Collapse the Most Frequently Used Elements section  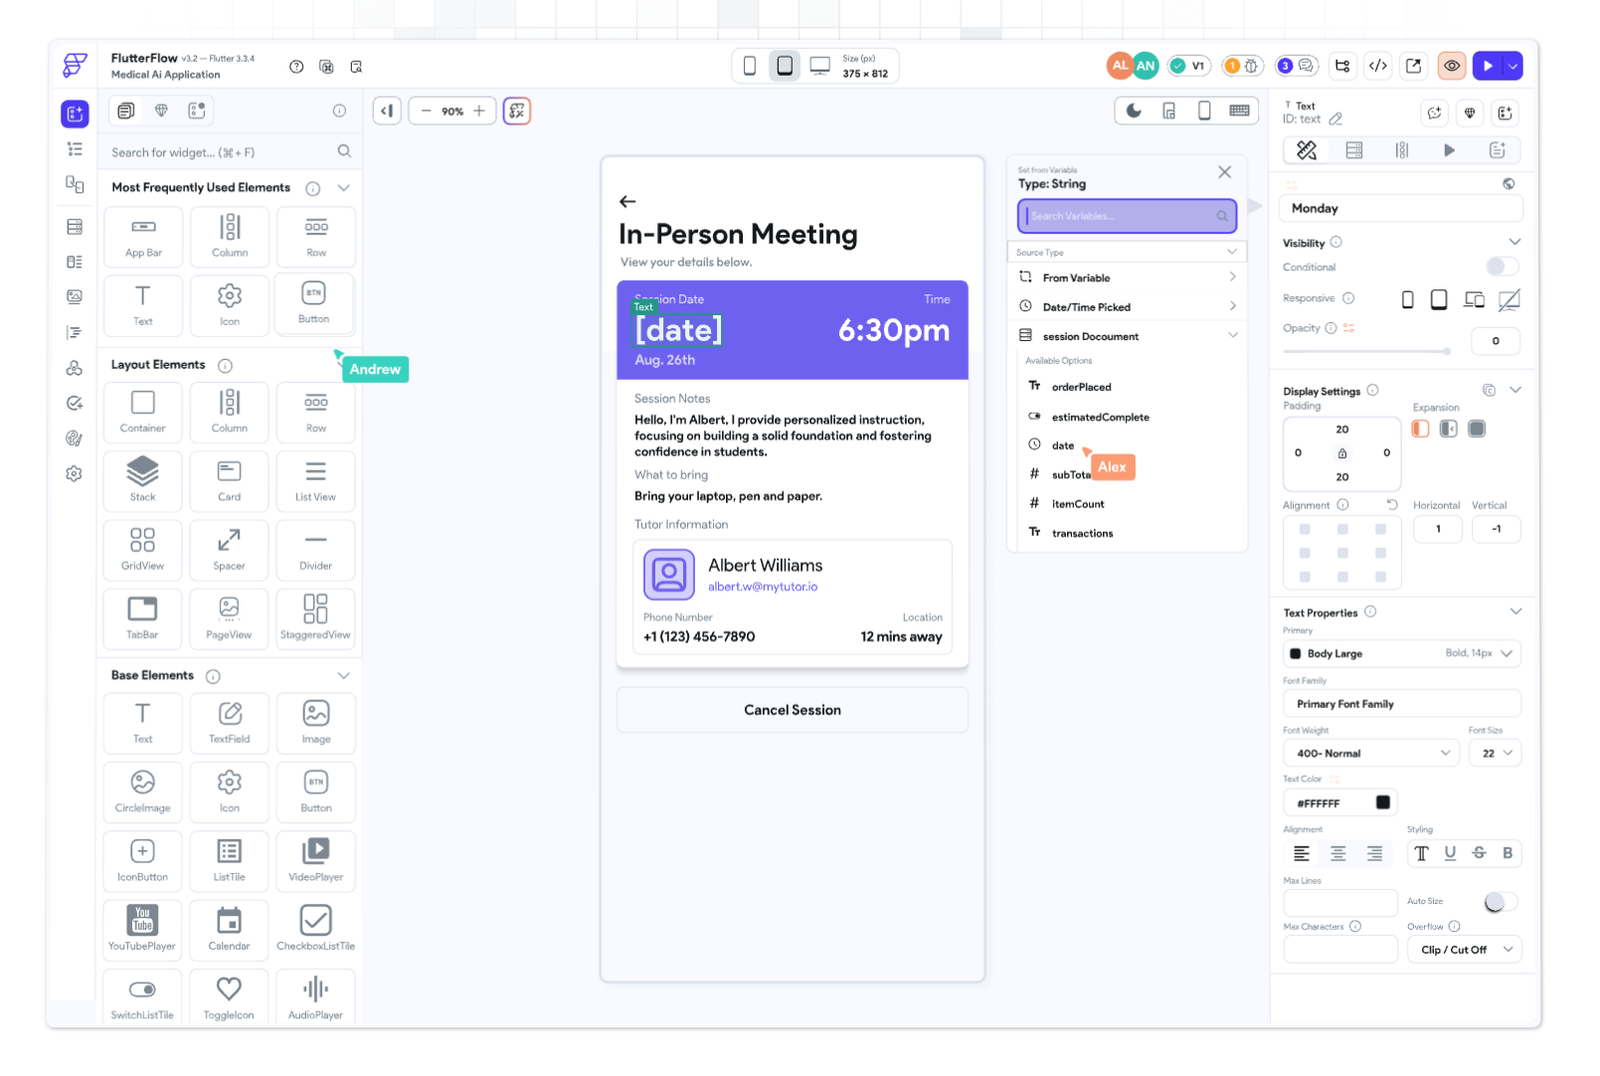pyautogui.click(x=344, y=187)
